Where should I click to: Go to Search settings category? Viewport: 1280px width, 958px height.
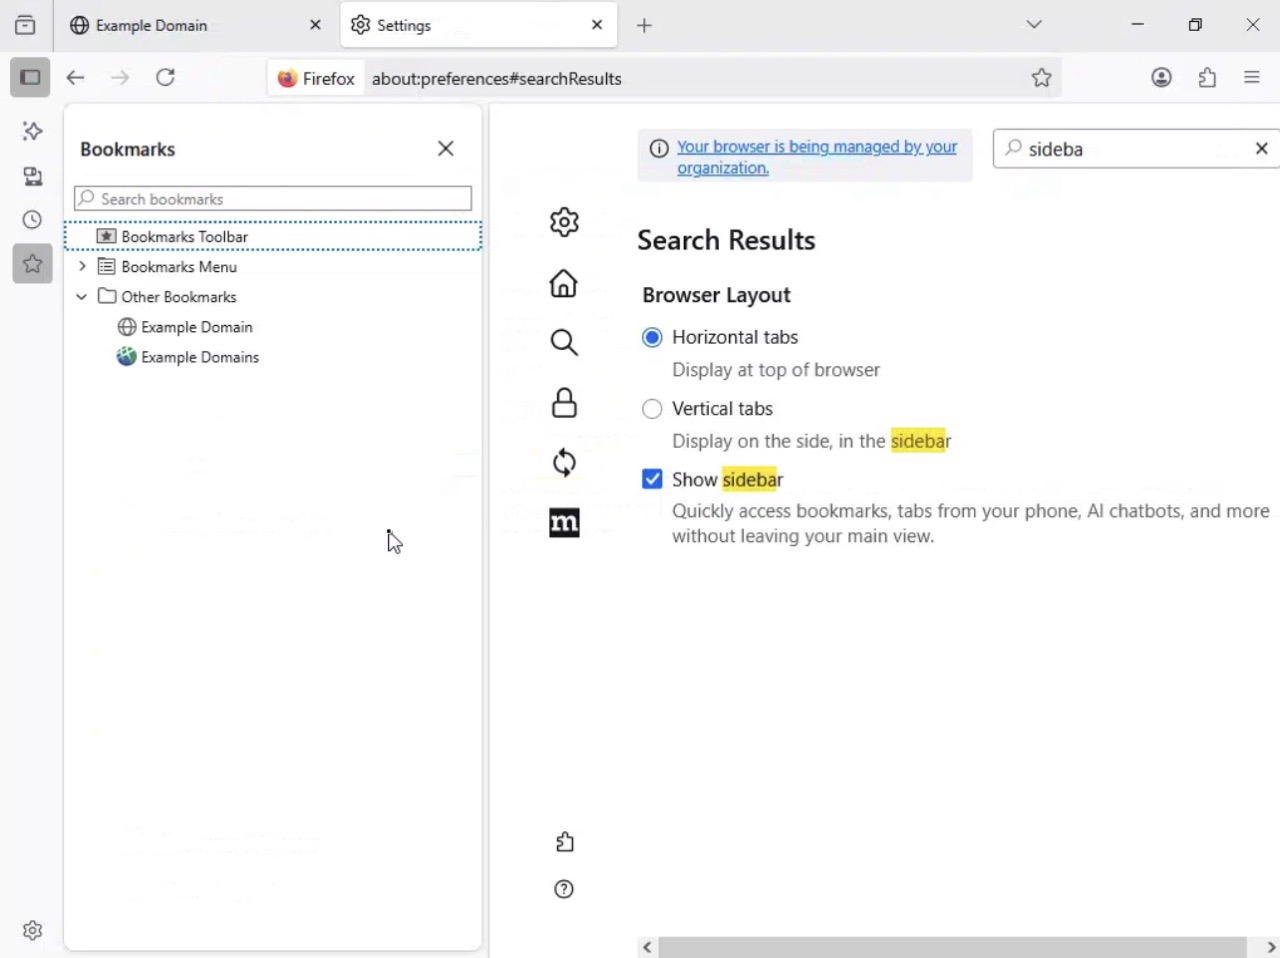(564, 343)
